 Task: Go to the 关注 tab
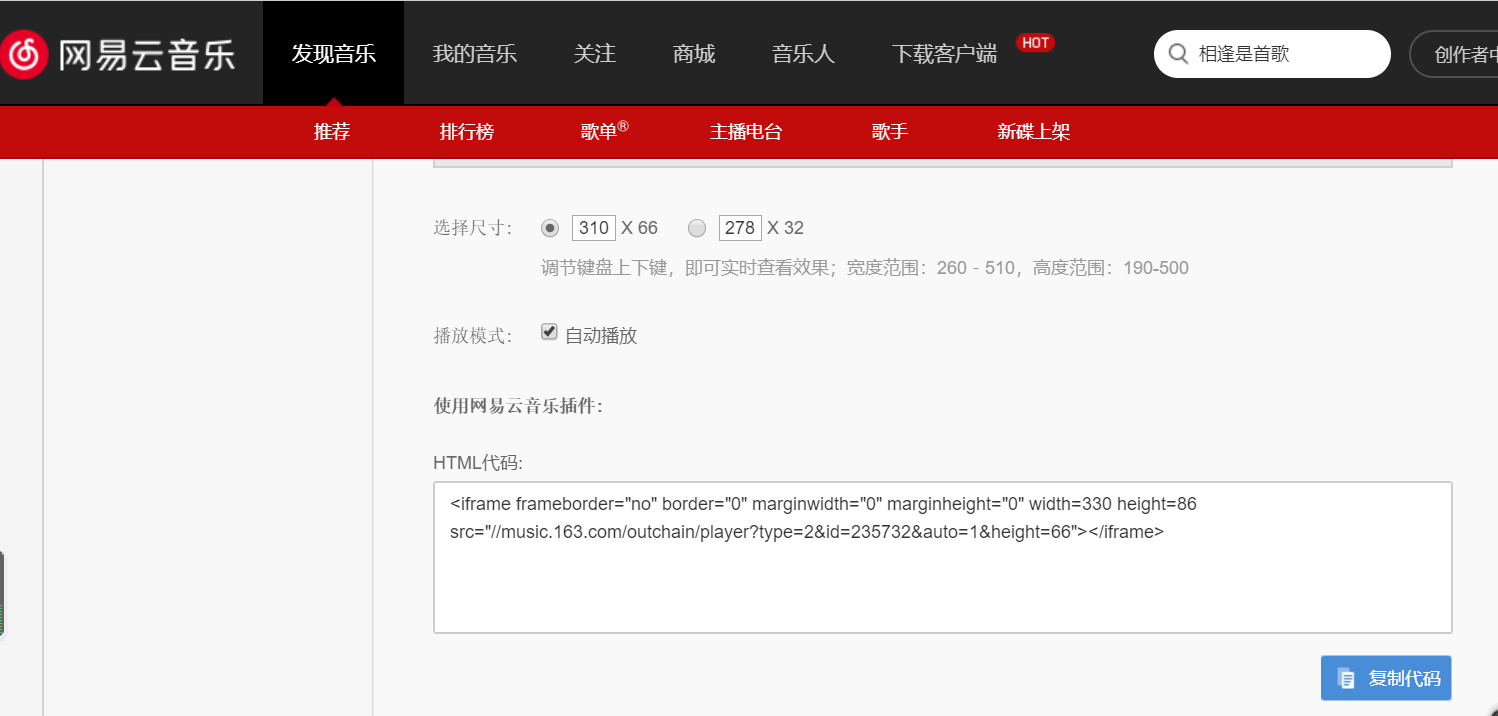595,53
